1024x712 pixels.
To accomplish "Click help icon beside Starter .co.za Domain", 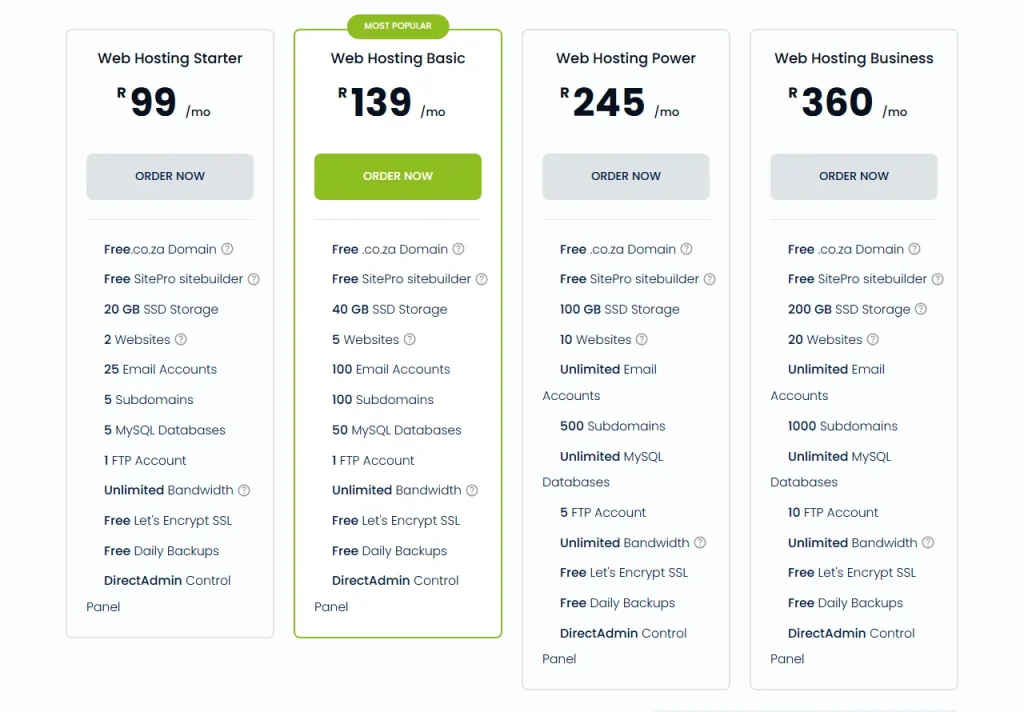I will click(x=227, y=249).
